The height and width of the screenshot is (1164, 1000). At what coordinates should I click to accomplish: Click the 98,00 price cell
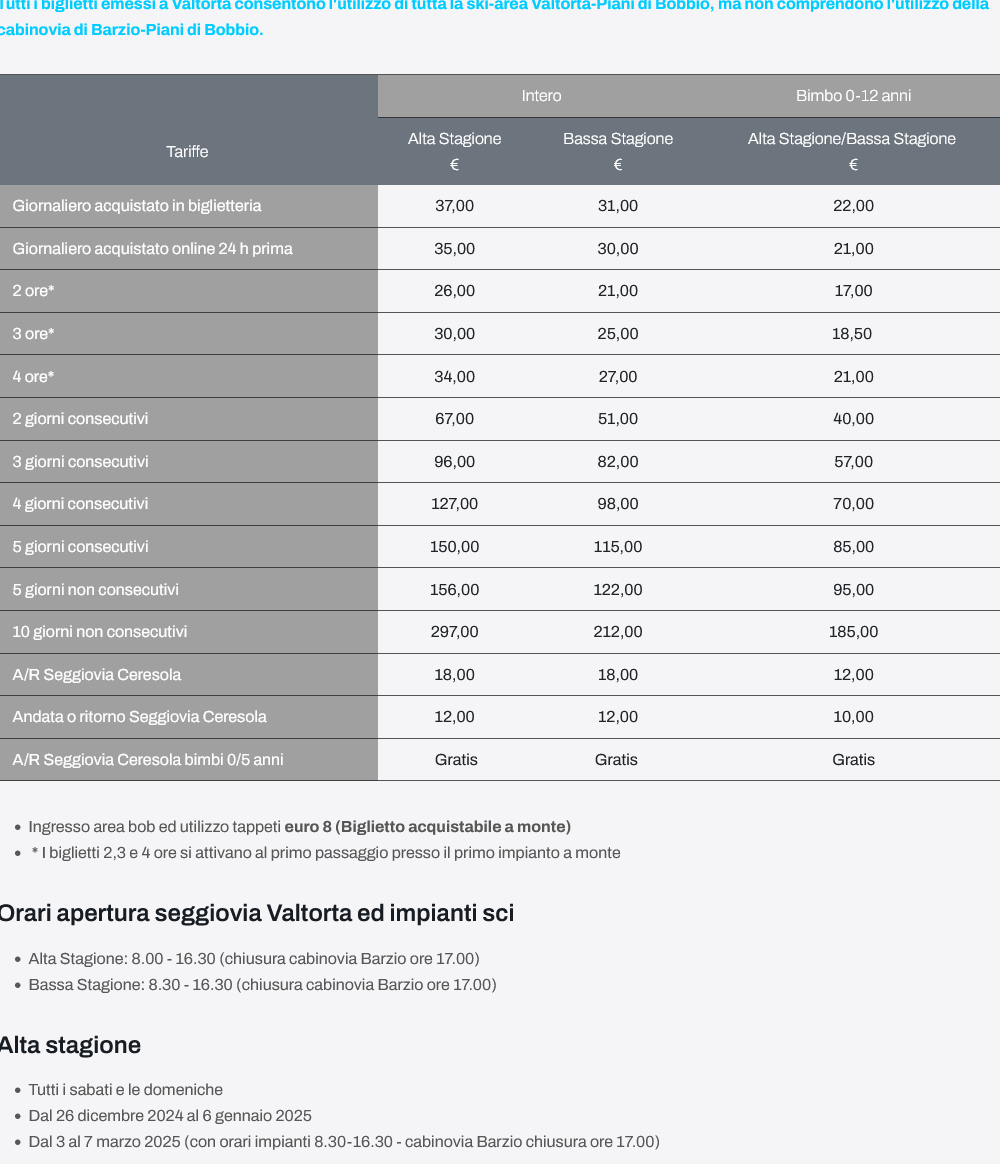click(618, 504)
